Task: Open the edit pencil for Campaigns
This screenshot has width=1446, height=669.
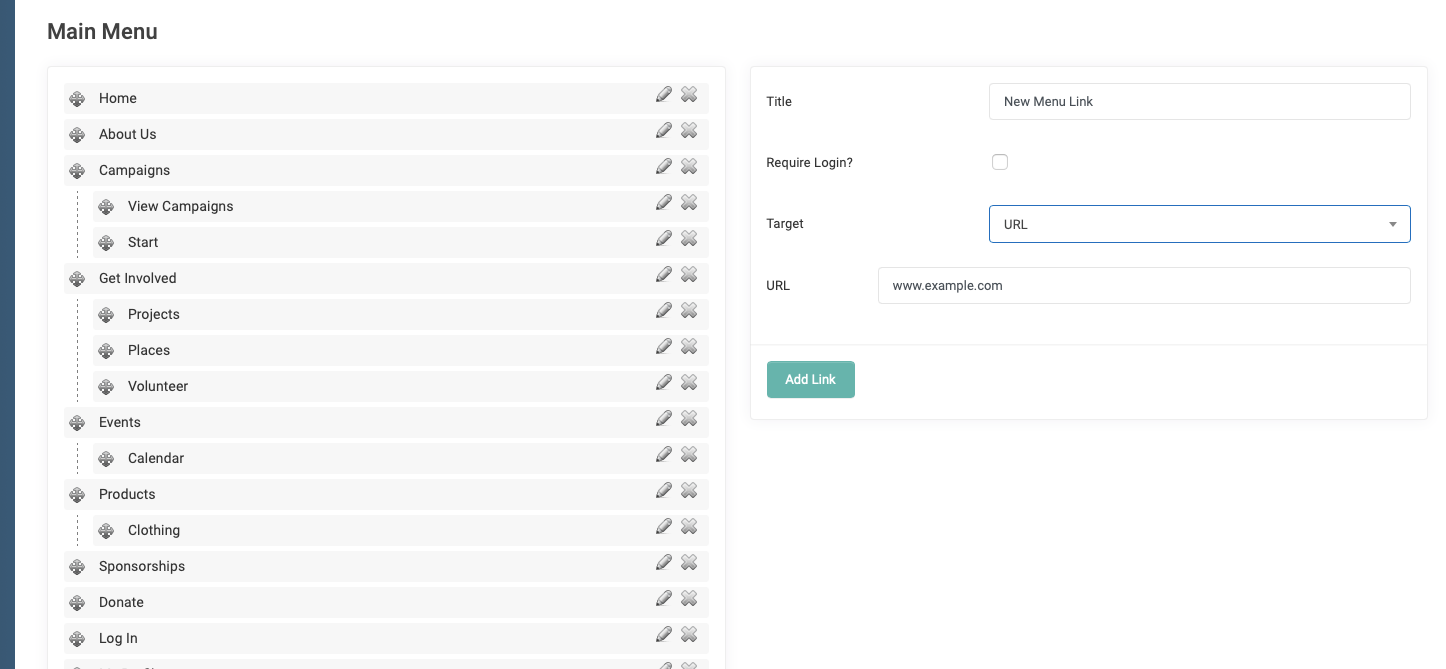Action: (664, 166)
